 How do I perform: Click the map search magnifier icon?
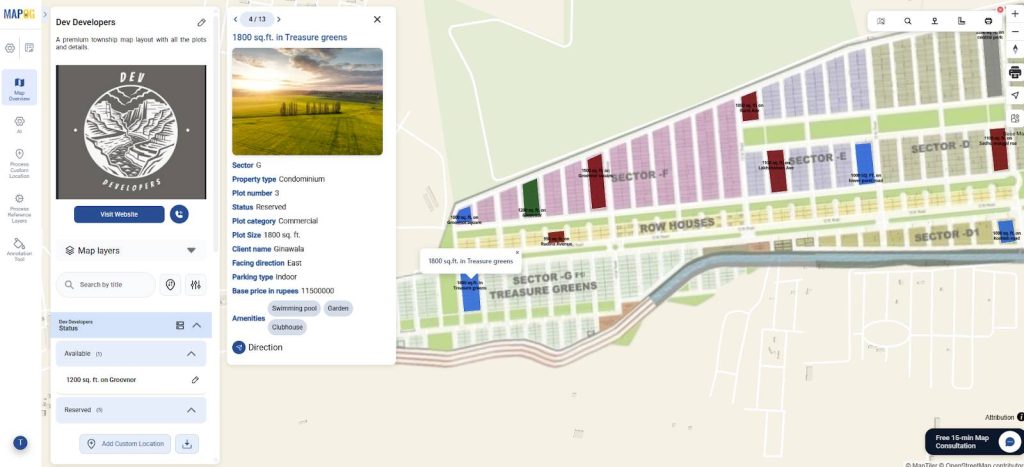pyautogui.click(x=908, y=21)
